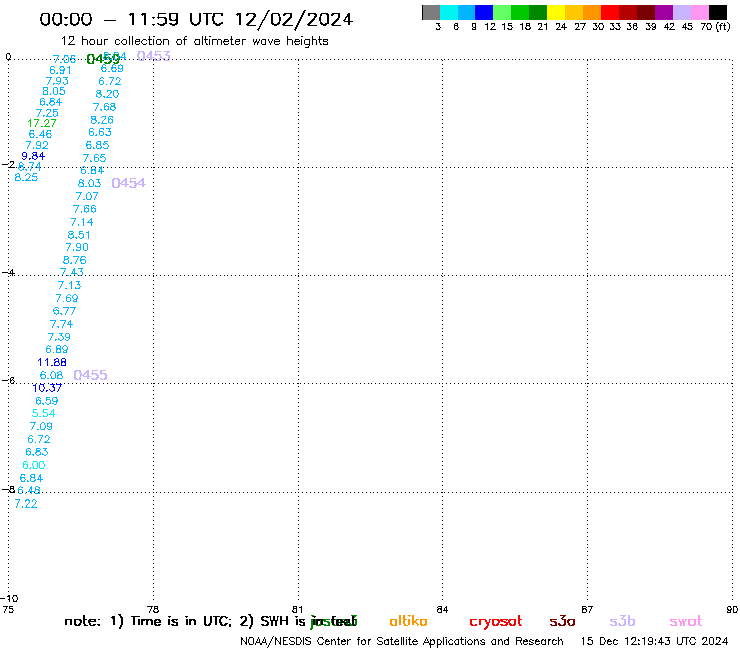Click the wave height value 7.65
The height and width of the screenshot is (650, 740).
(94, 158)
